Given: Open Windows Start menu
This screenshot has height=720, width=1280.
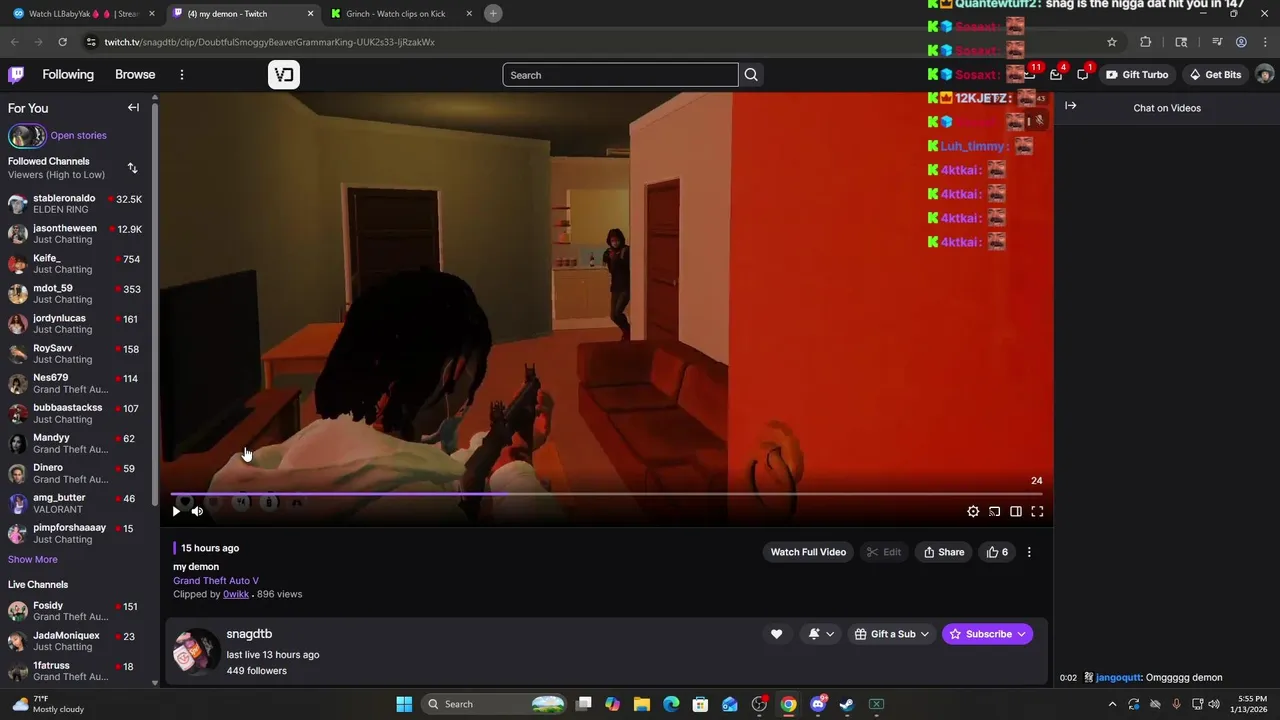Looking at the screenshot, I should pos(404,704).
